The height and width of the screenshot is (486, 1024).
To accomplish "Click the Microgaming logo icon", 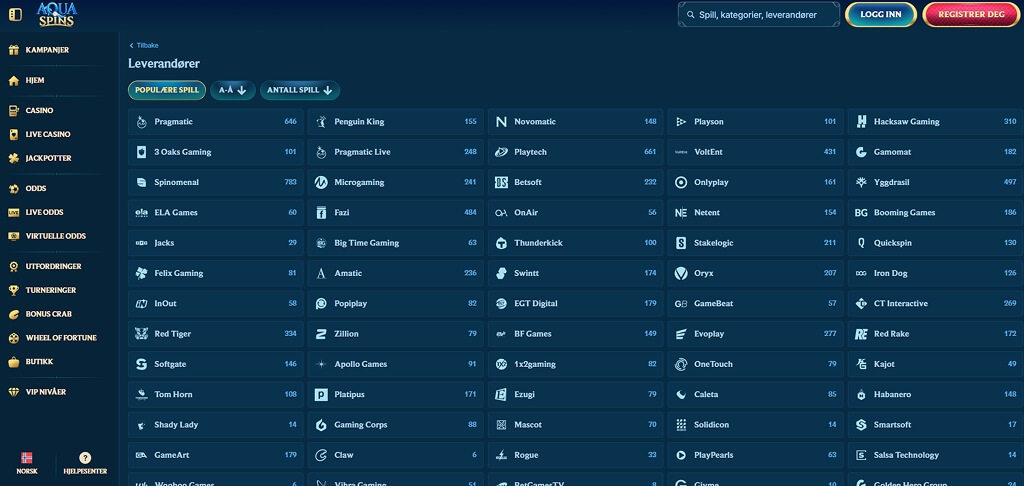I will pyautogui.click(x=321, y=182).
